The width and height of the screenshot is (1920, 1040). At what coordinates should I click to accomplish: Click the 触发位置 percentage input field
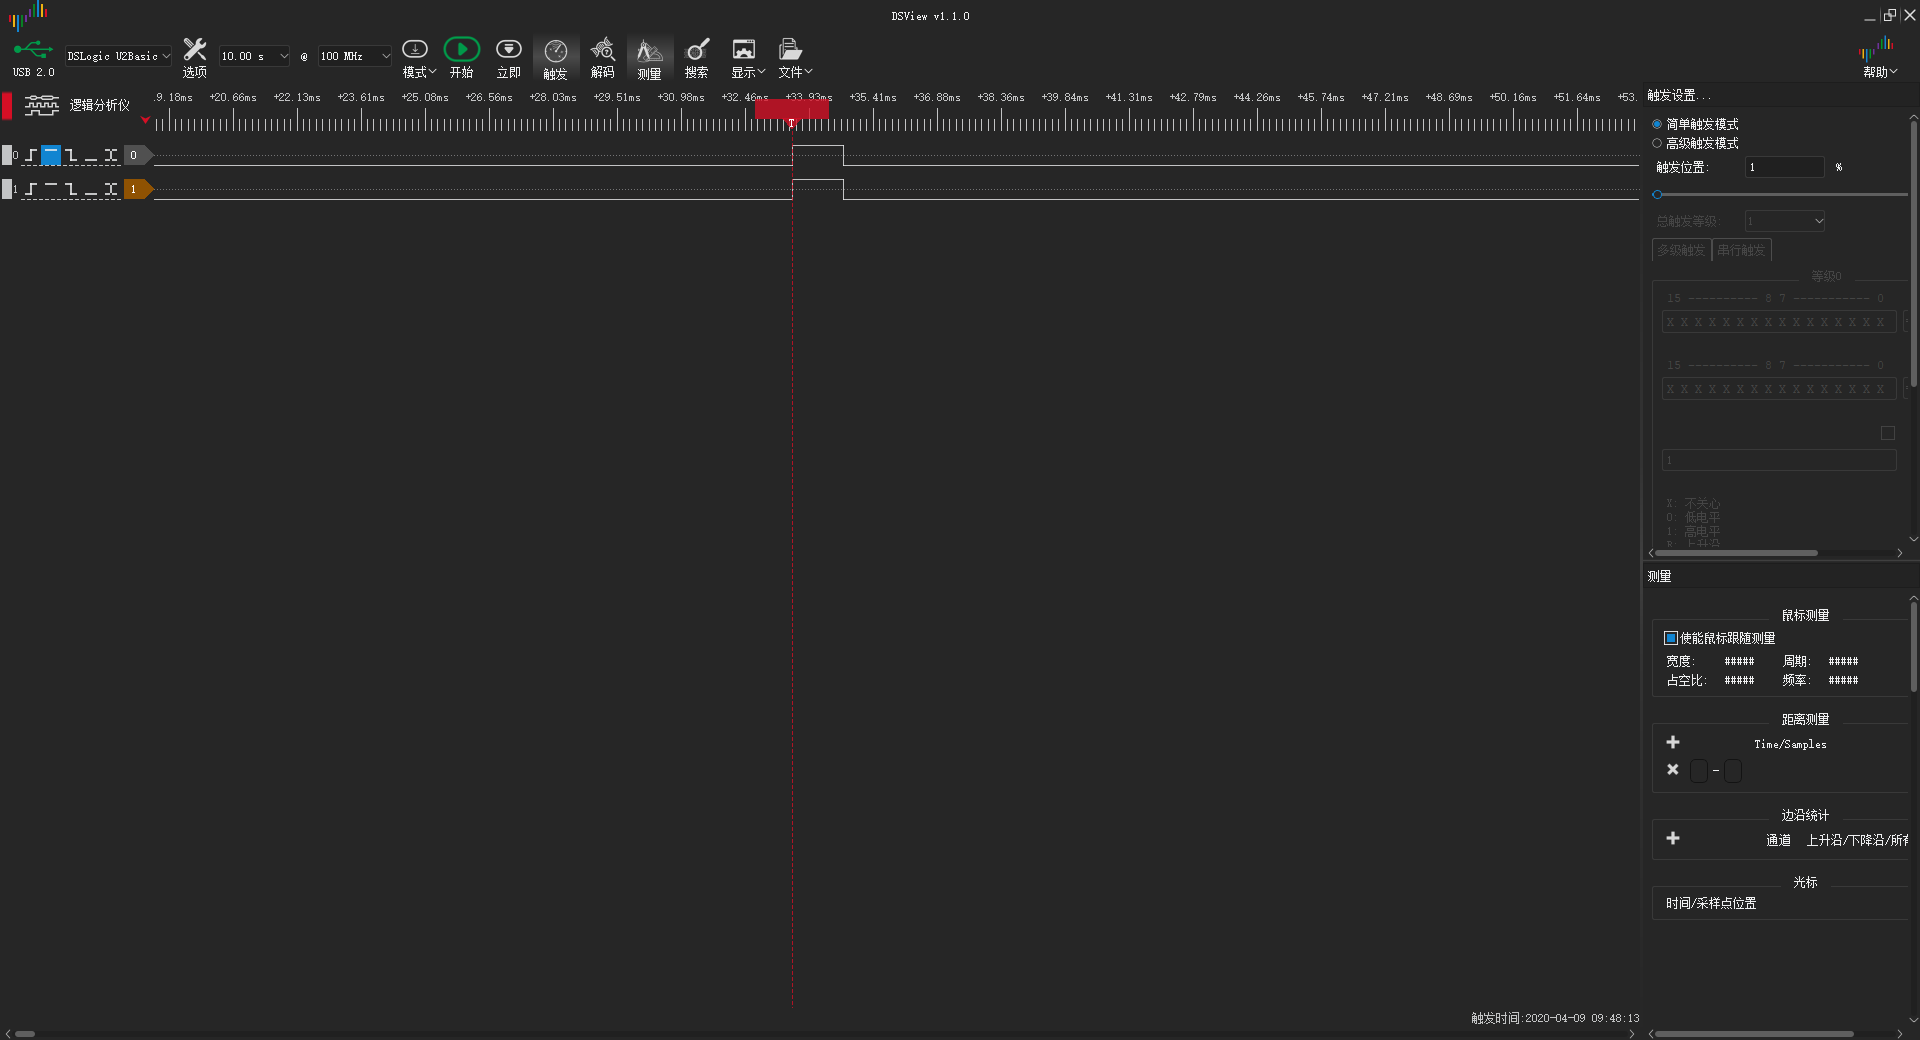pos(1784,167)
